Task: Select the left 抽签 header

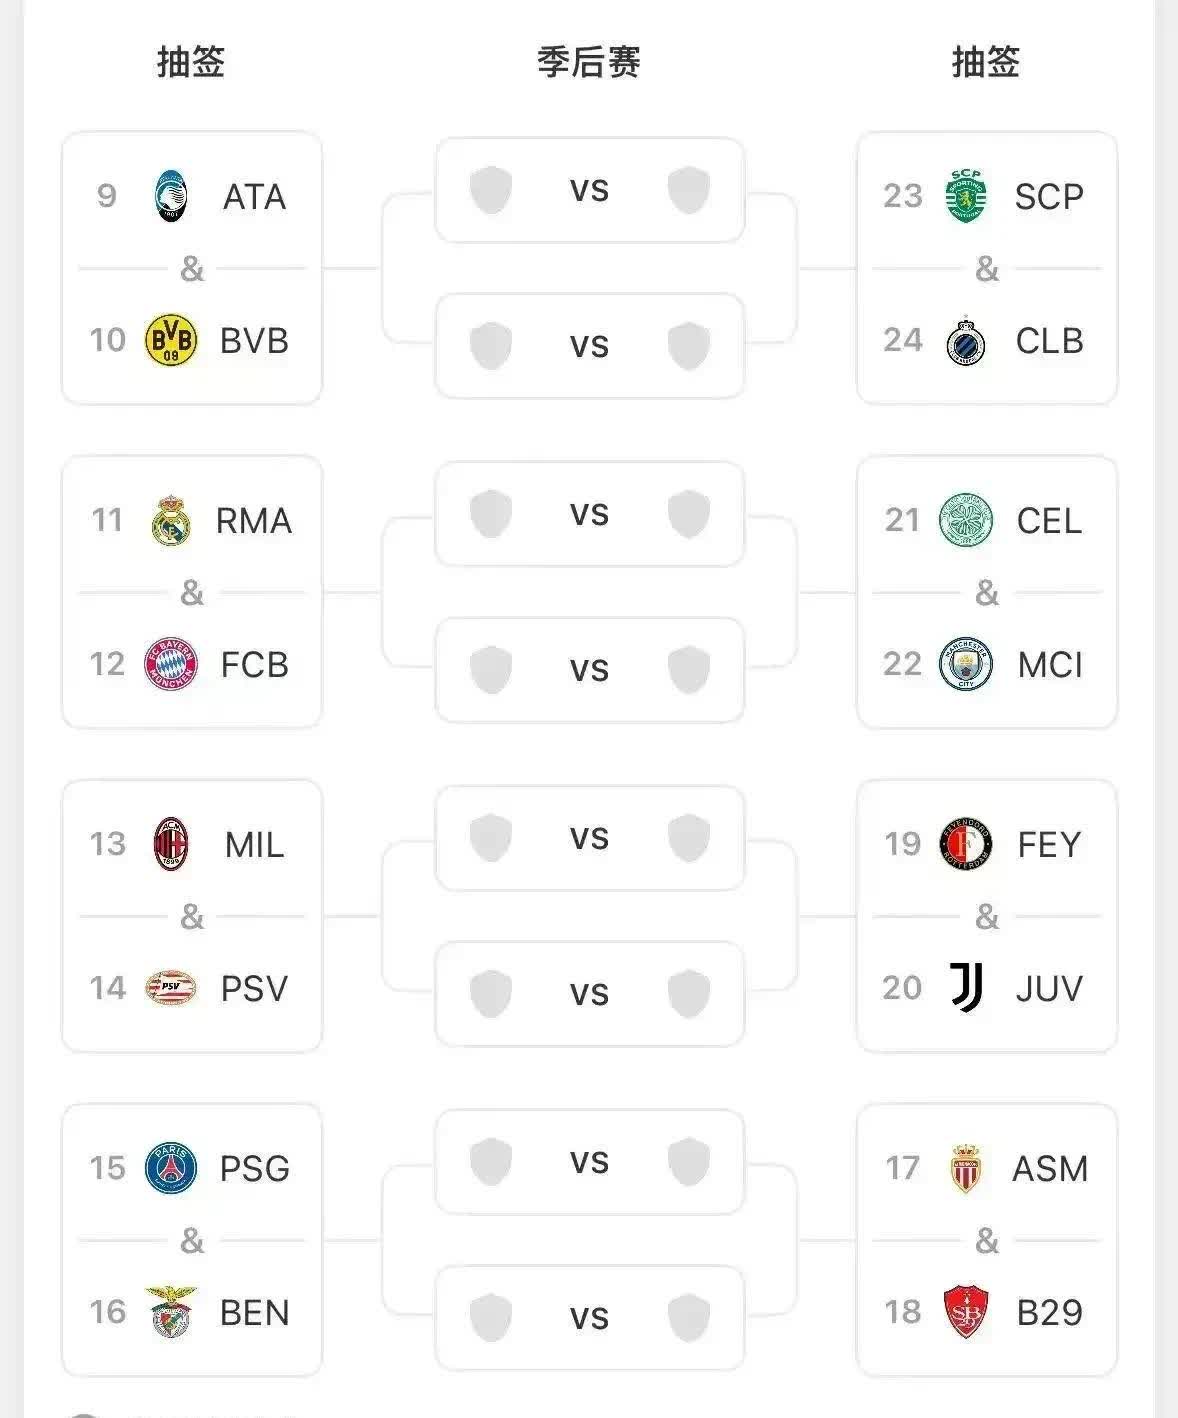Action: point(191,62)
